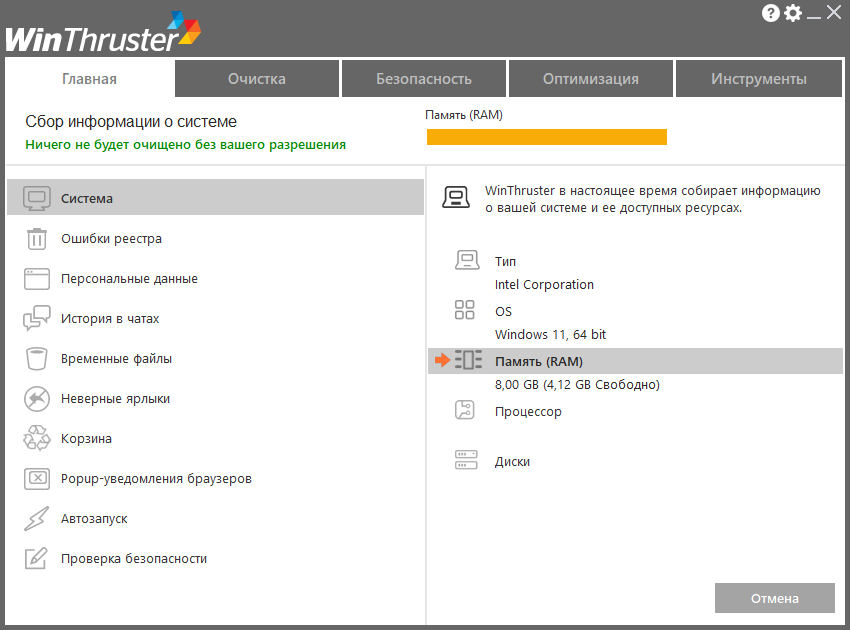Click the Память (RAM) caption above progress bar

[464, 115]
